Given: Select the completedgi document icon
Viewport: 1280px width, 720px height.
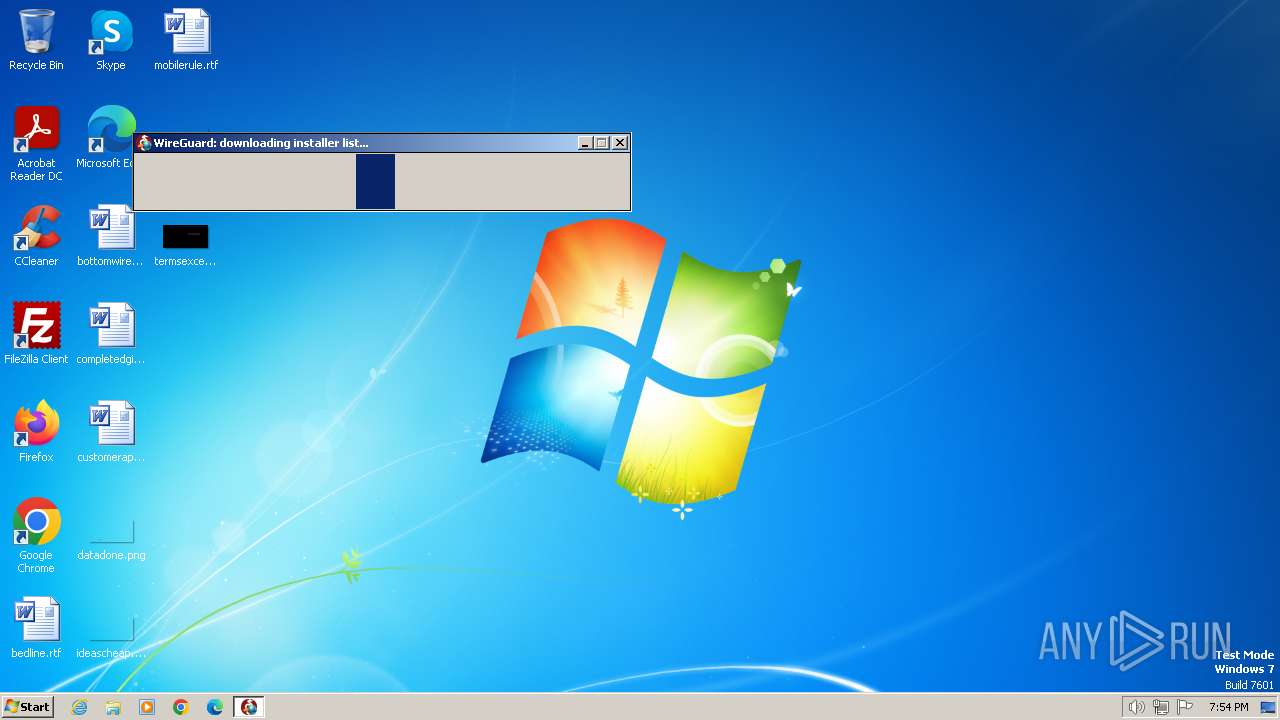Looking at the screenshot, I should point(111,334).
